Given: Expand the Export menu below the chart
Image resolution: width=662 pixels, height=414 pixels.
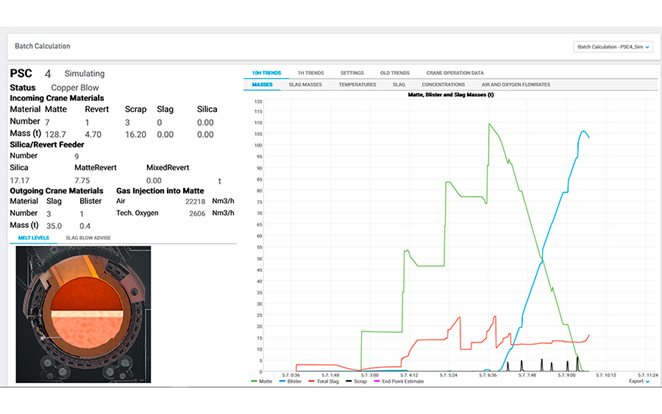Looking at the screenshot, I should [x=638, y=381].
